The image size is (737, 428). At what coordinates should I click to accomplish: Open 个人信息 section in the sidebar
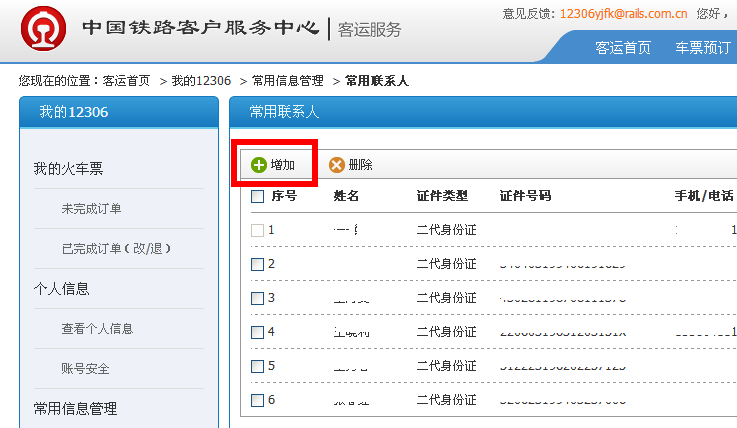(x=61, y=288)
